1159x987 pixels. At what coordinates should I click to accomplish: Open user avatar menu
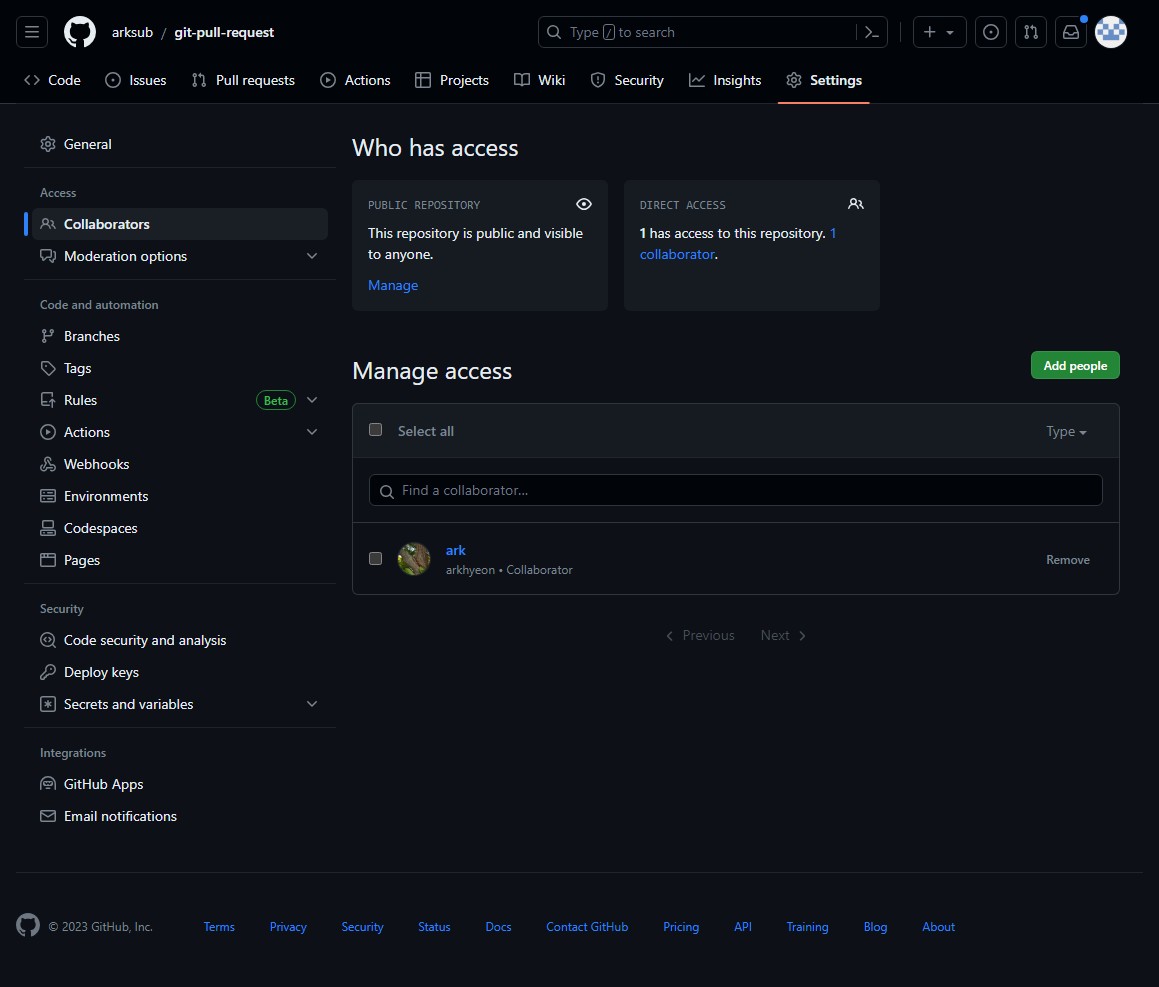pyautogui.click(x=1110, y=32)
